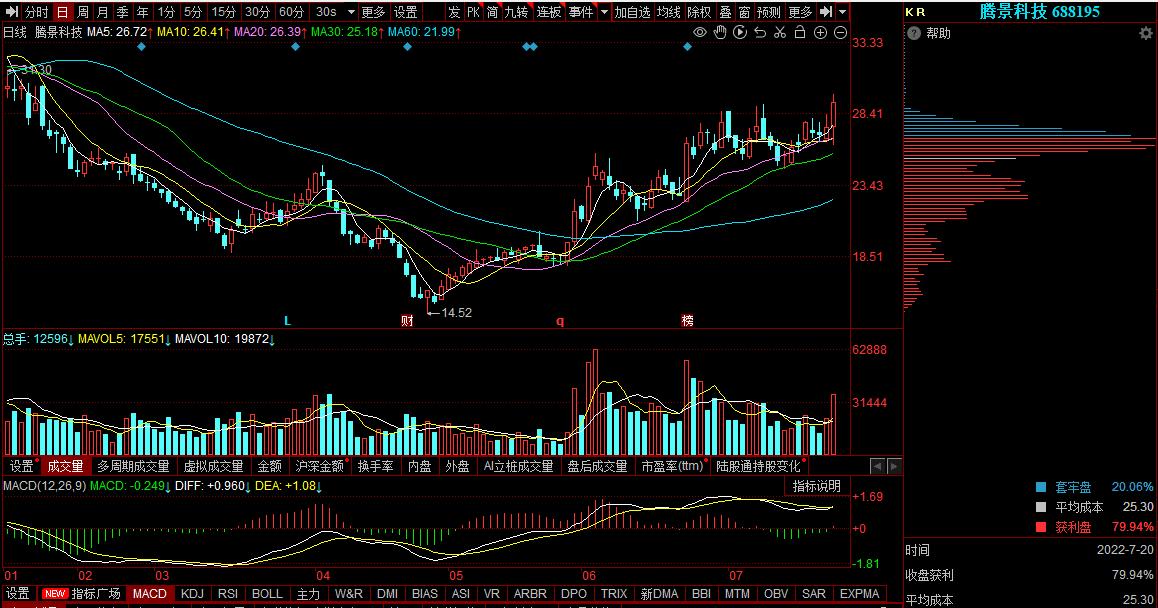The height and width of the screenshot is (608, 1158).
Task: Open the 事件 events dropdown arrow
Action: tap(605, 13)
